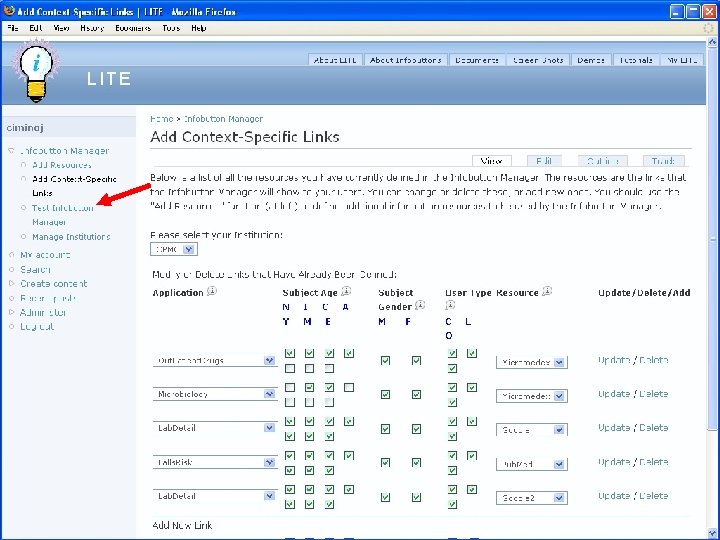Select the View tab
Screen dimensions: 720x540
click(491, 161)
